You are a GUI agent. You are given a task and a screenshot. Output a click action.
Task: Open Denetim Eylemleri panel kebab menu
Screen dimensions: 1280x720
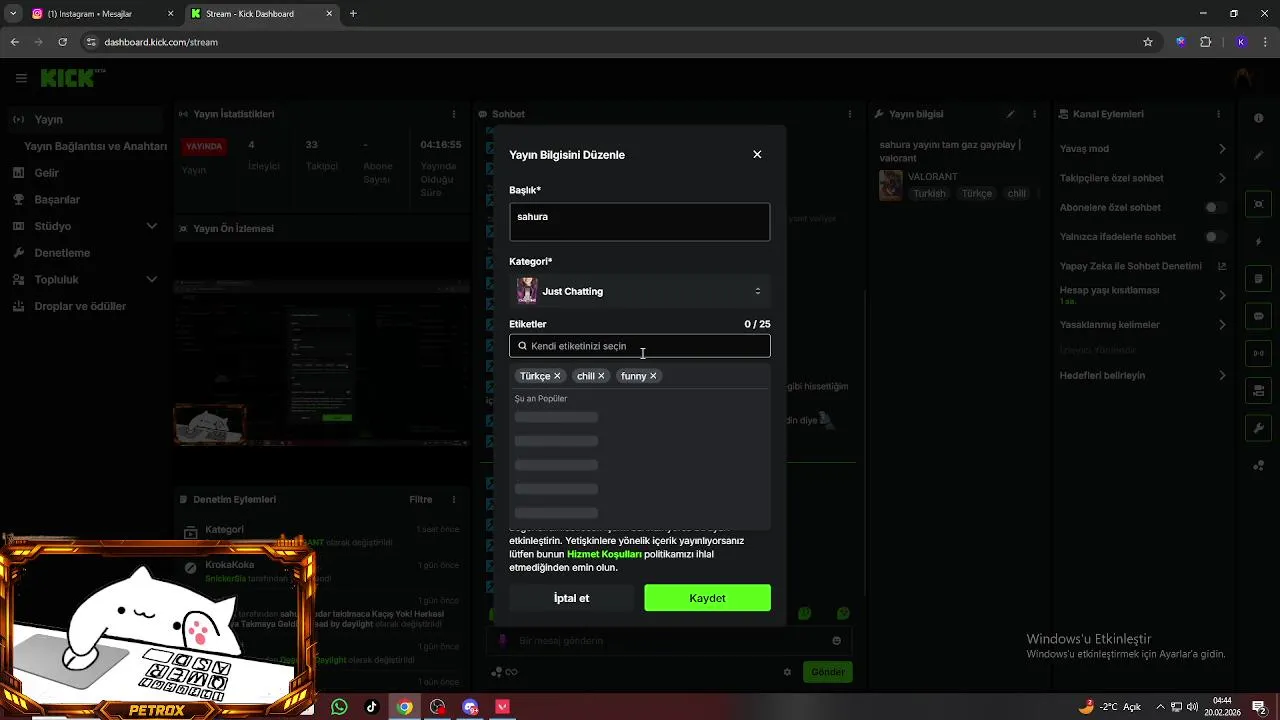(x=454, y=499)
